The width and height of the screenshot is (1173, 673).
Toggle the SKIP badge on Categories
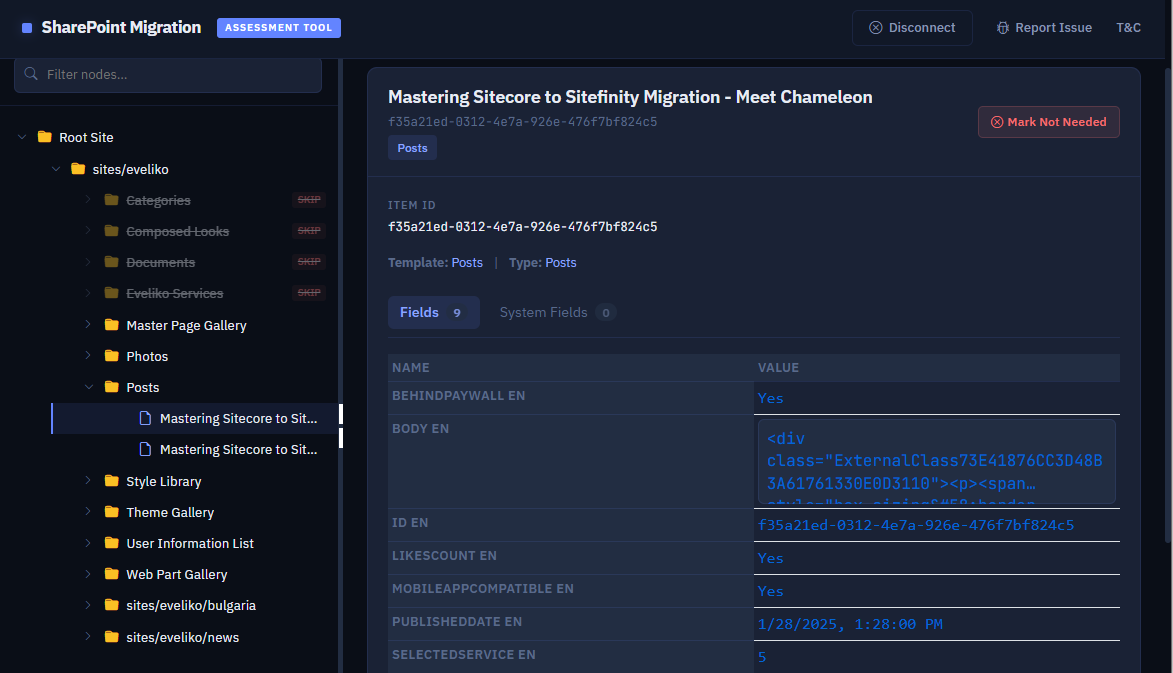click(309, 201)
